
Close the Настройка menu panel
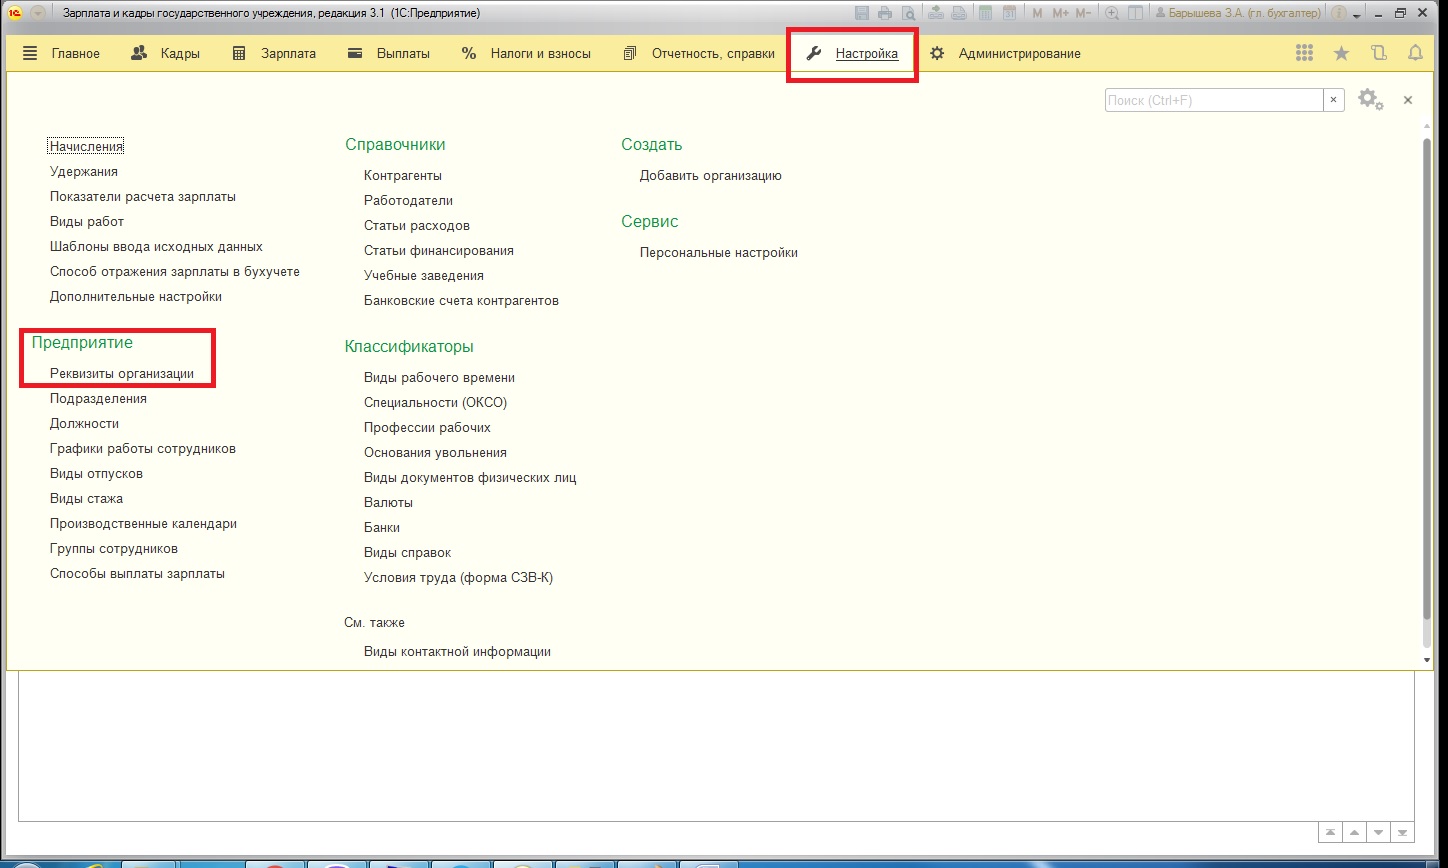click(1407, 100)
